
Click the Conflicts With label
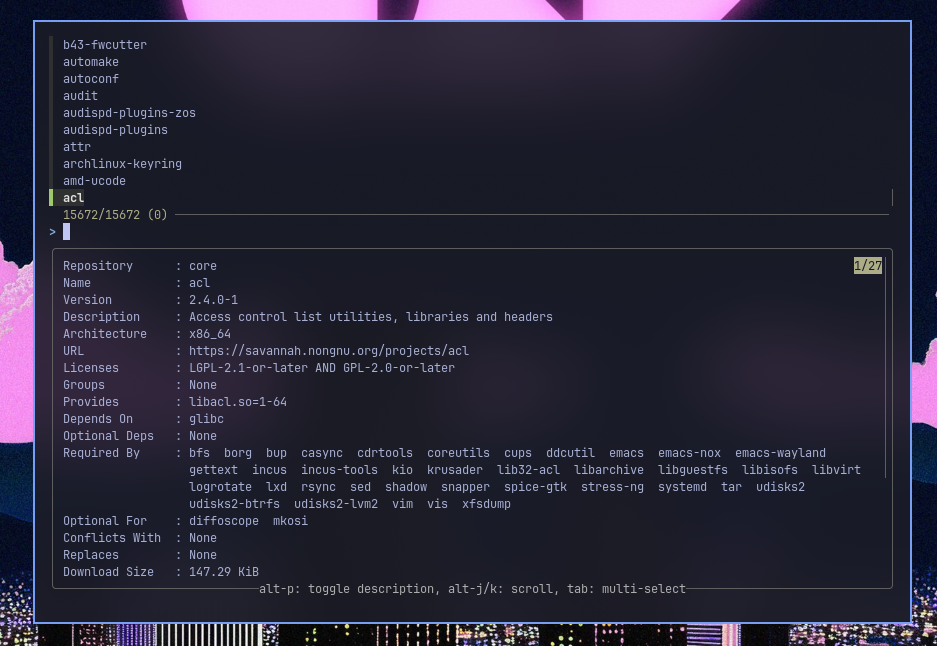click(112, 538)
